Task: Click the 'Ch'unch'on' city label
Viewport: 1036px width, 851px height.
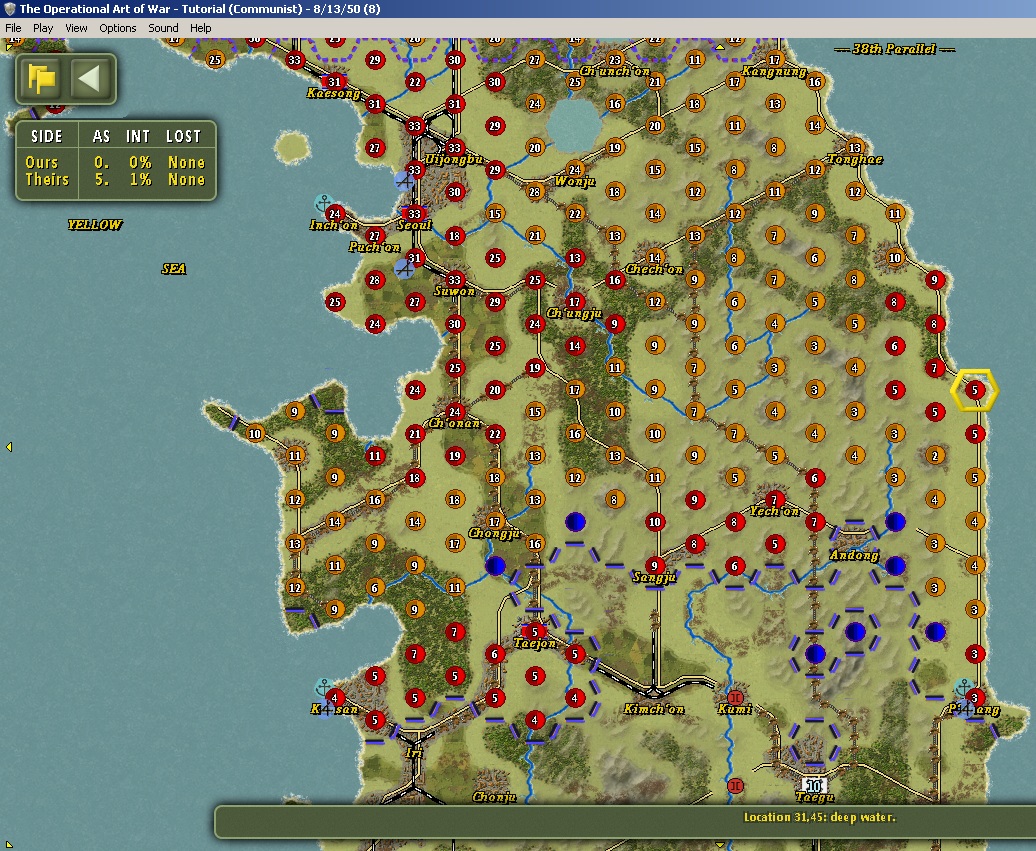Action: 614,71
